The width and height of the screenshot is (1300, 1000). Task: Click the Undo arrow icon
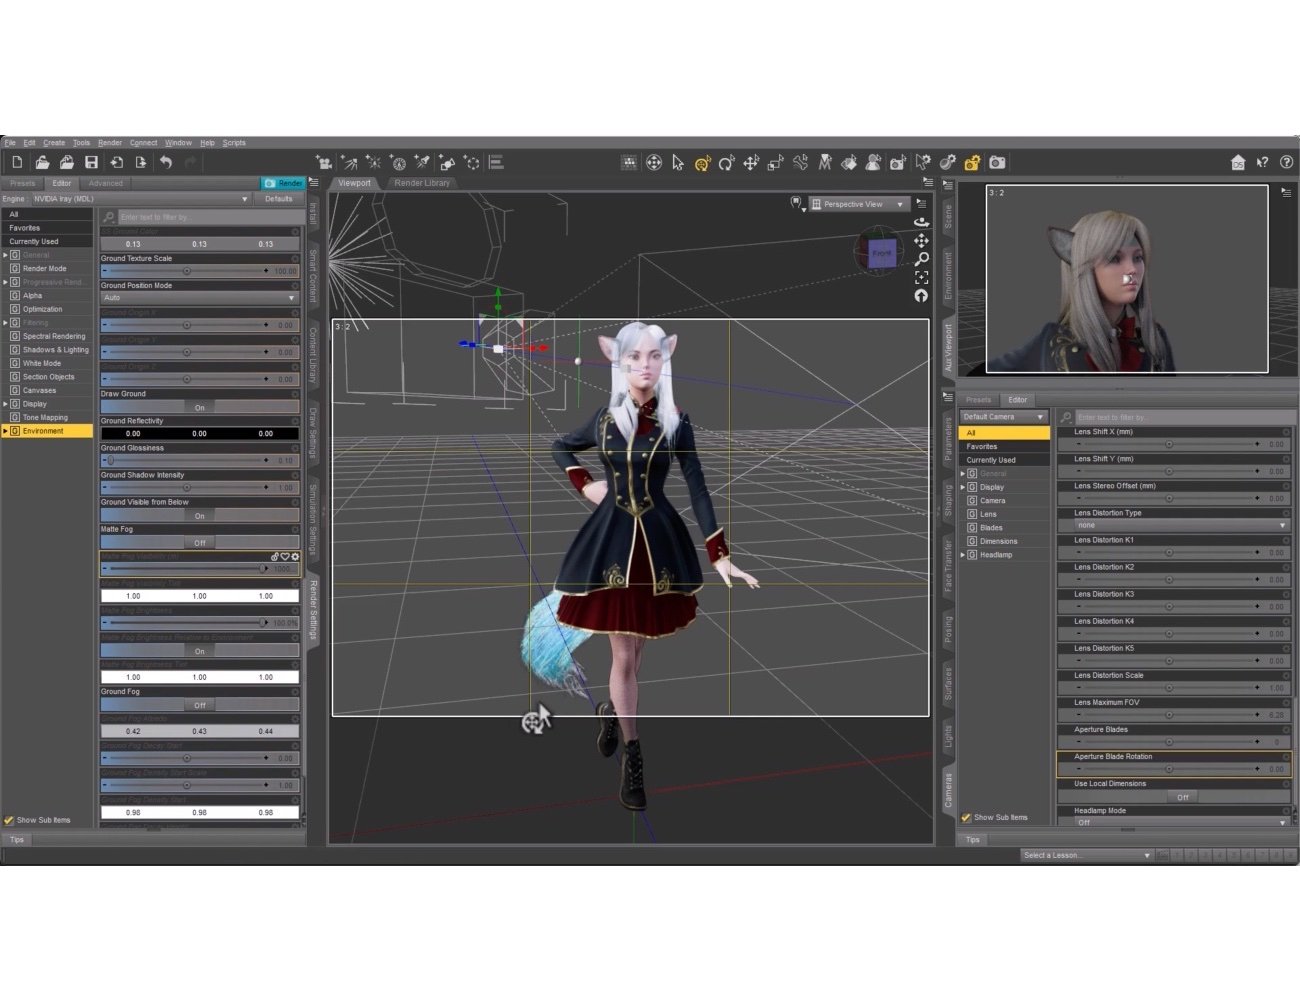(166, 162)
